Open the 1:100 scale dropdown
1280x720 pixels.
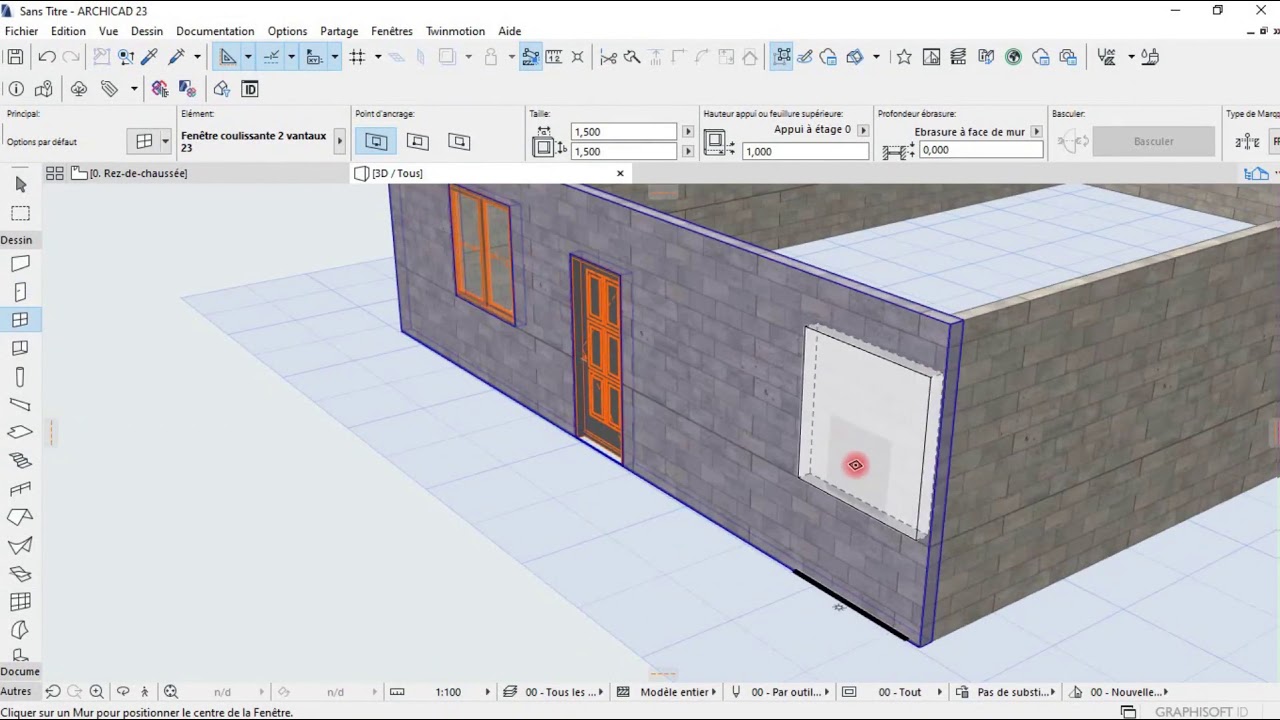pos(488,692)
